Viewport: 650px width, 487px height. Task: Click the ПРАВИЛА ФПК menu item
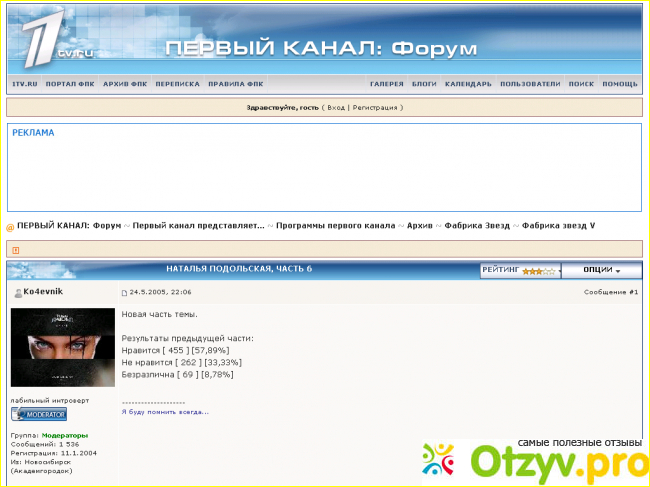[x=235, y=84]
